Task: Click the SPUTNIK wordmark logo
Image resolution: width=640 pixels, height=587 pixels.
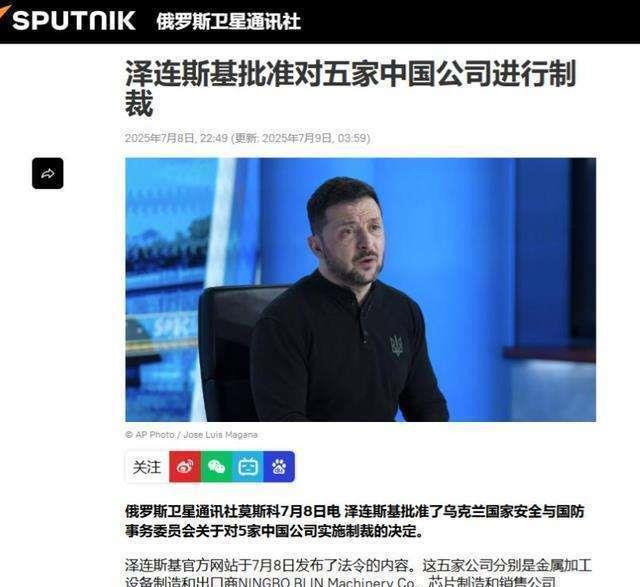Action: 74,20
